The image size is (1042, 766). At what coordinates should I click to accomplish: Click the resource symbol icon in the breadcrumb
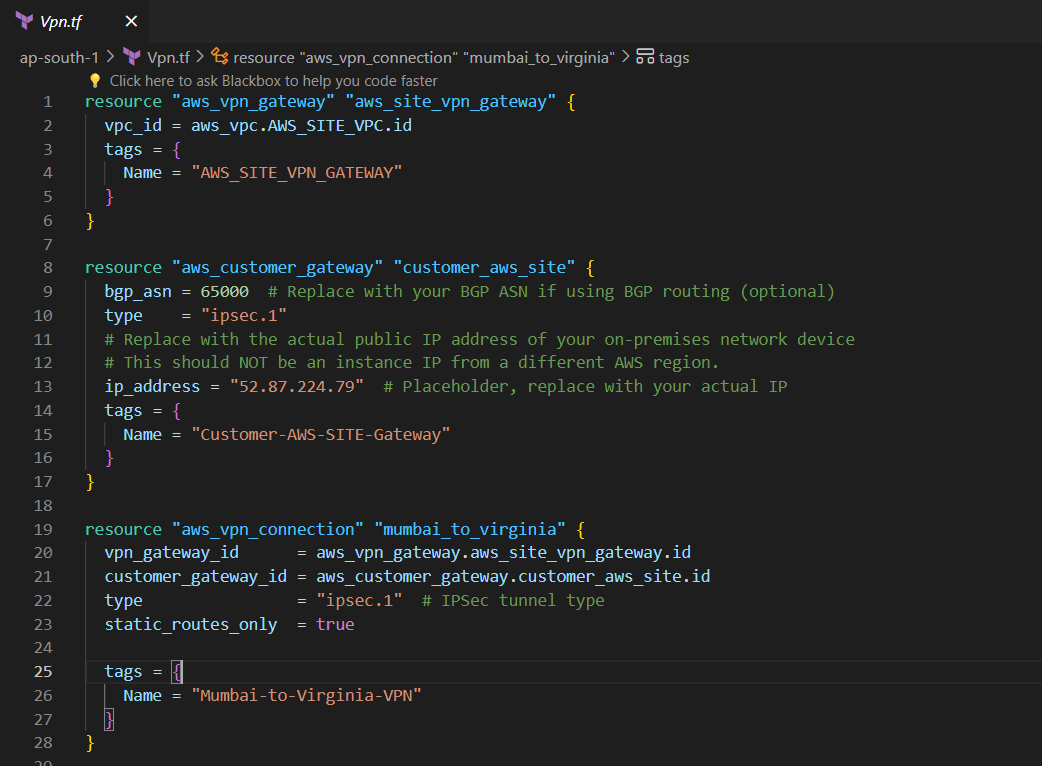point(219,57)
